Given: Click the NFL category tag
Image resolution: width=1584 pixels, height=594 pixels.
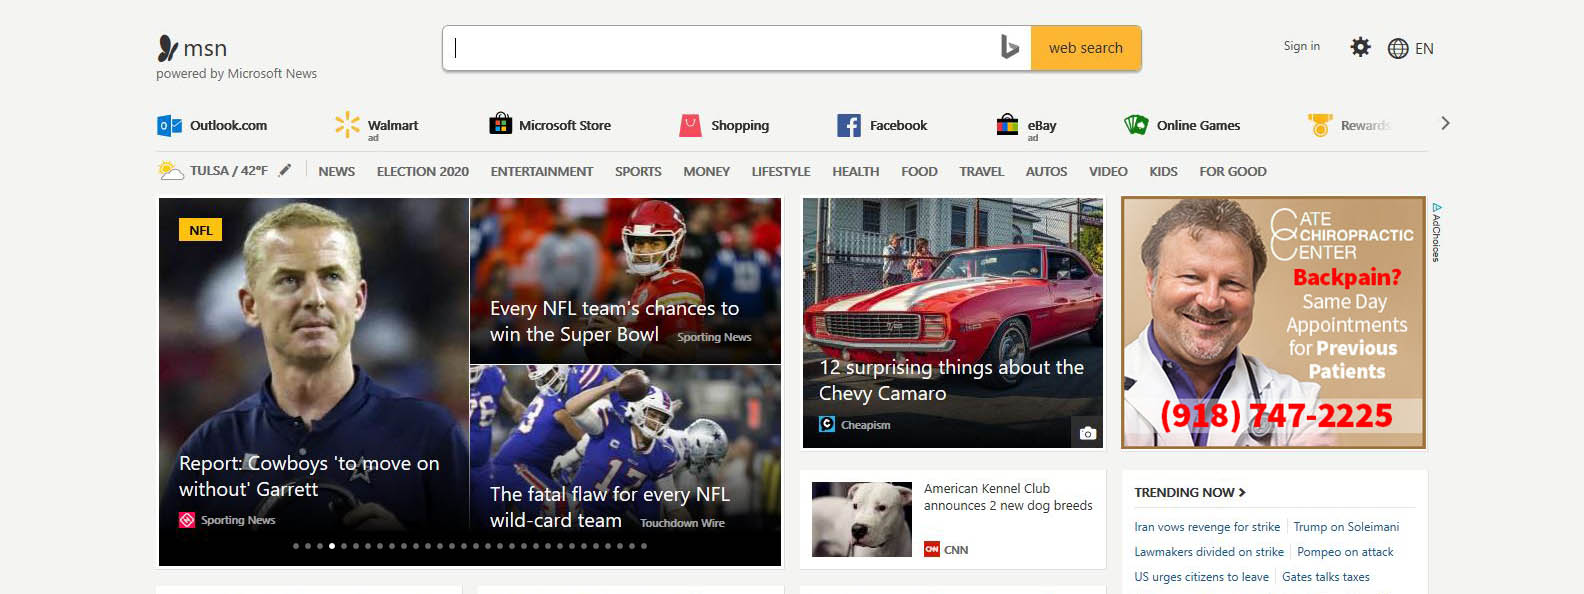Looking at the screenshot, I should click(x=201, y=230).
